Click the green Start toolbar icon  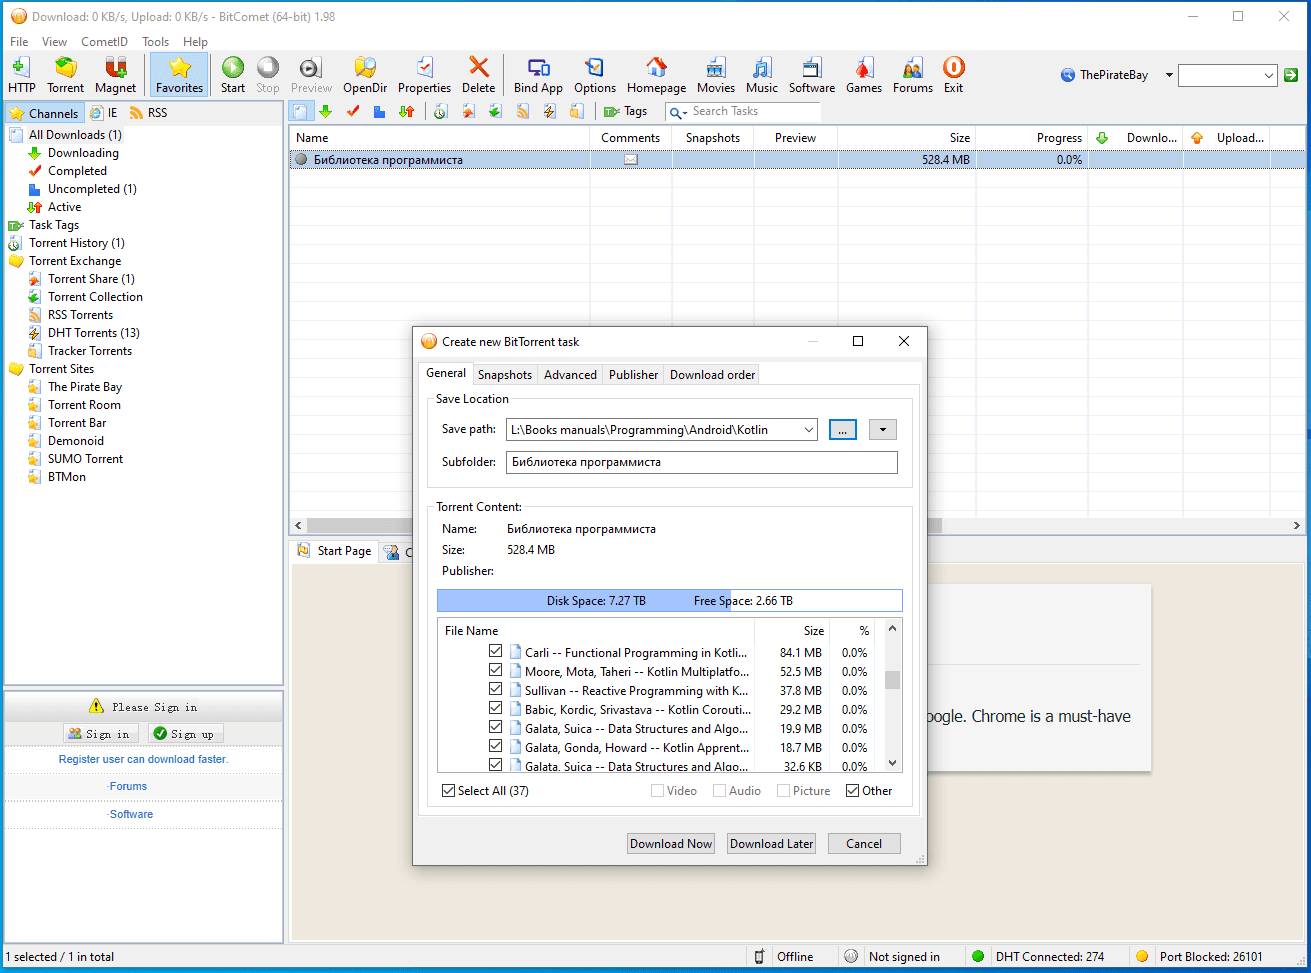click(x=233, y=75)
